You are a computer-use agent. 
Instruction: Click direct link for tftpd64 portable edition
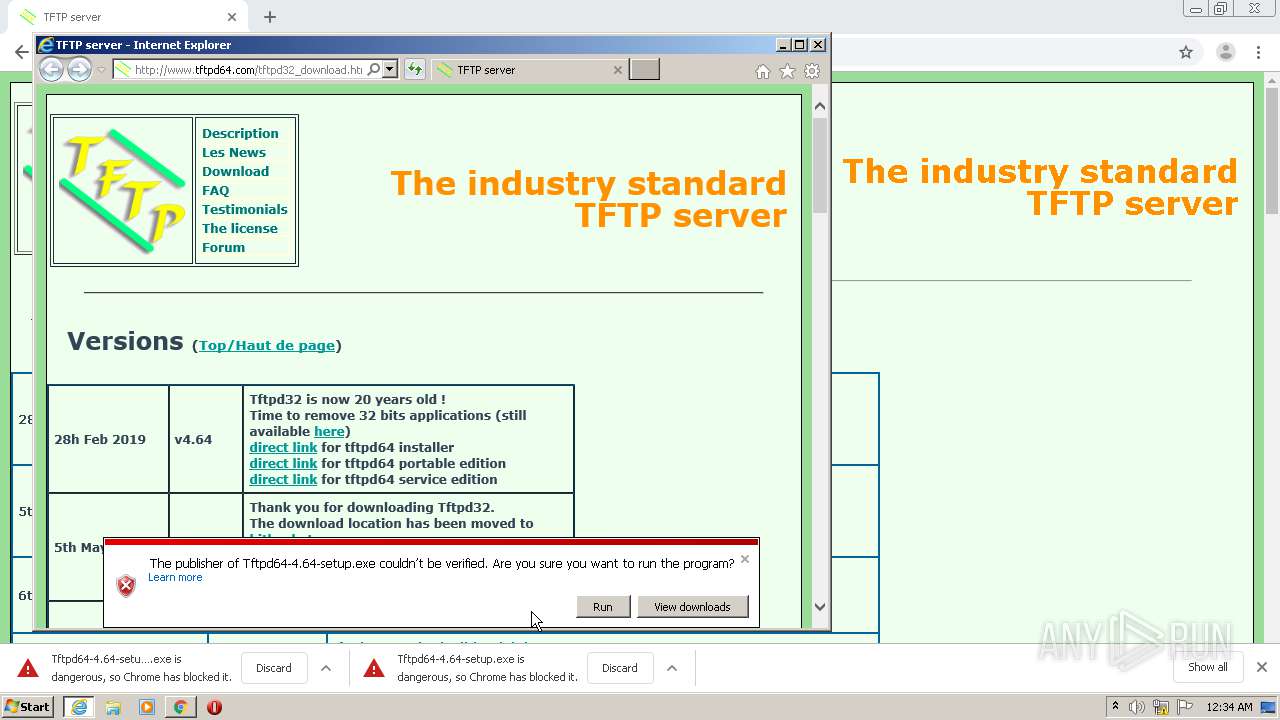283,463
